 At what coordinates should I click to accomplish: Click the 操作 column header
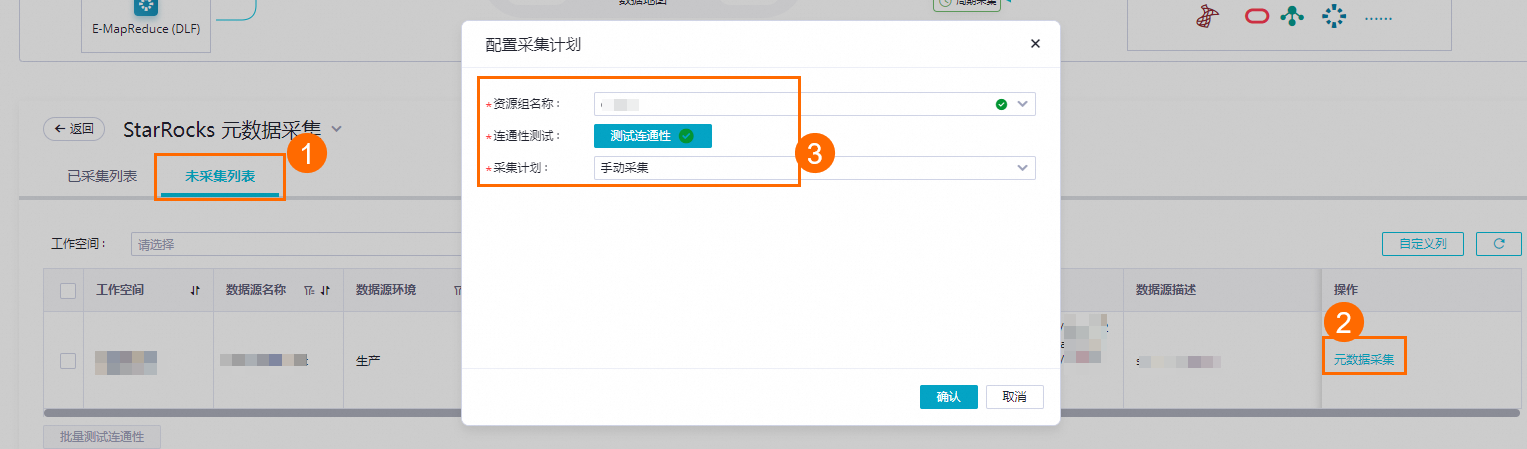[1346, 290]
